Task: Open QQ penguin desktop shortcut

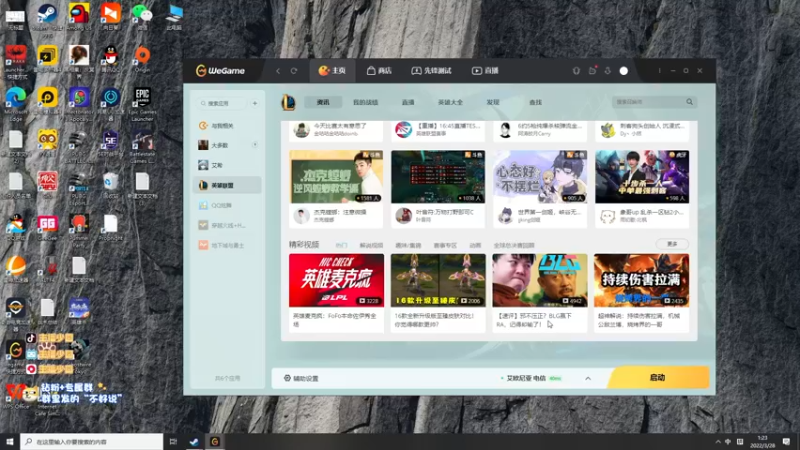Action: 111,58
